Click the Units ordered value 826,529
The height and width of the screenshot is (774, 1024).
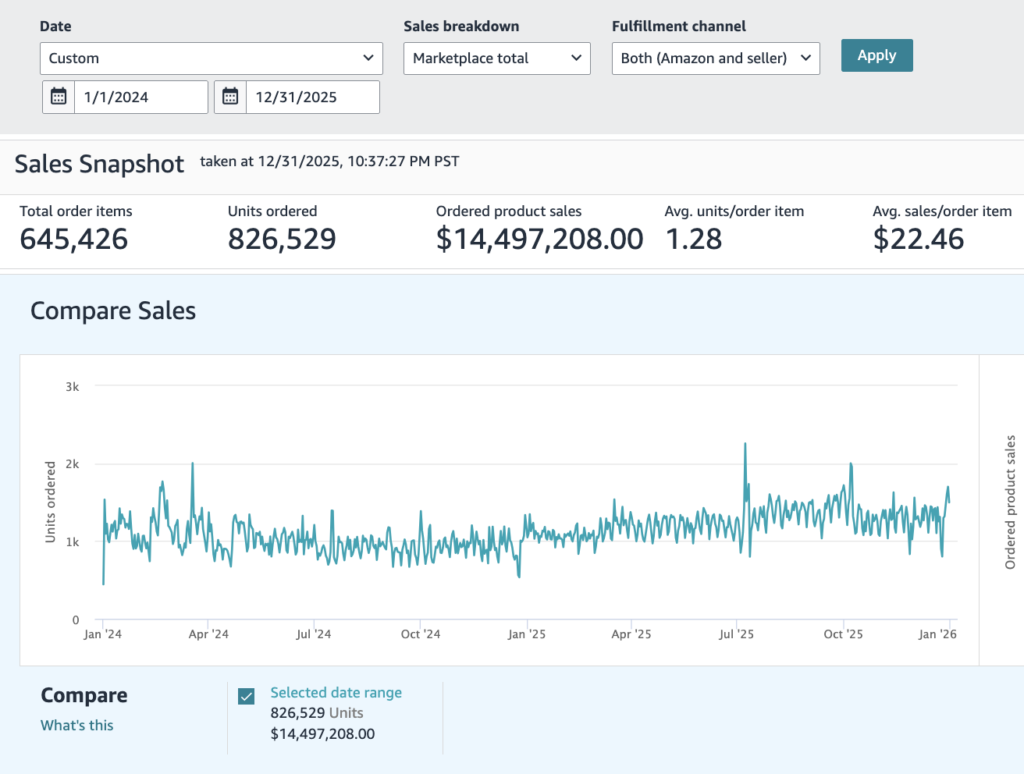[x=281, y=238]
